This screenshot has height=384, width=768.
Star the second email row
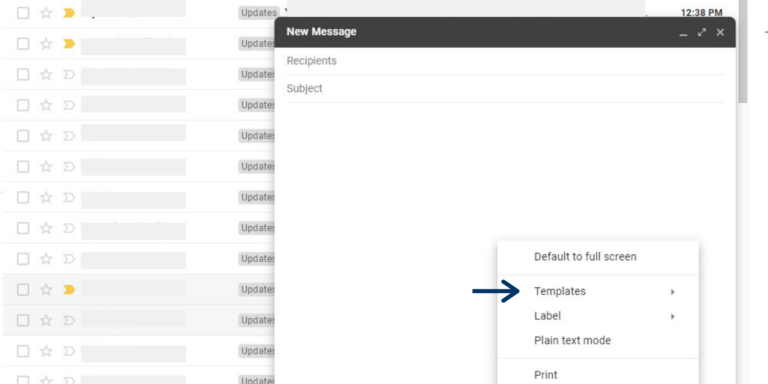point(46,44)
